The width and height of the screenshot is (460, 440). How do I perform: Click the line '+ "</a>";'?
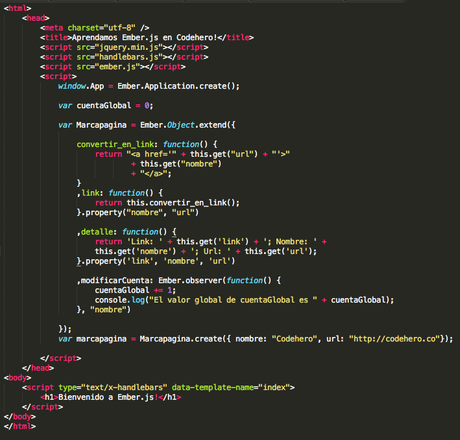click(151, 174)
